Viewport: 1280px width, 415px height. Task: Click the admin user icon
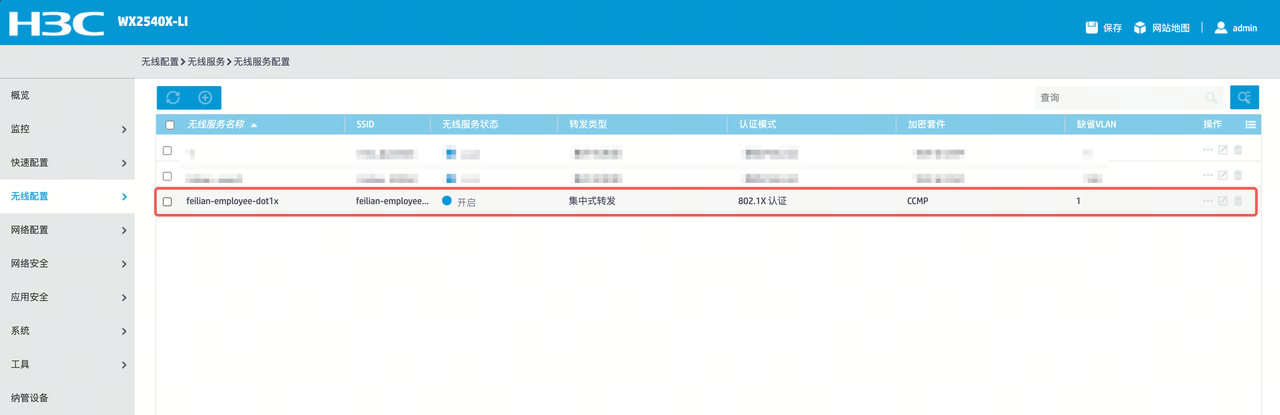click(1221, 28)
